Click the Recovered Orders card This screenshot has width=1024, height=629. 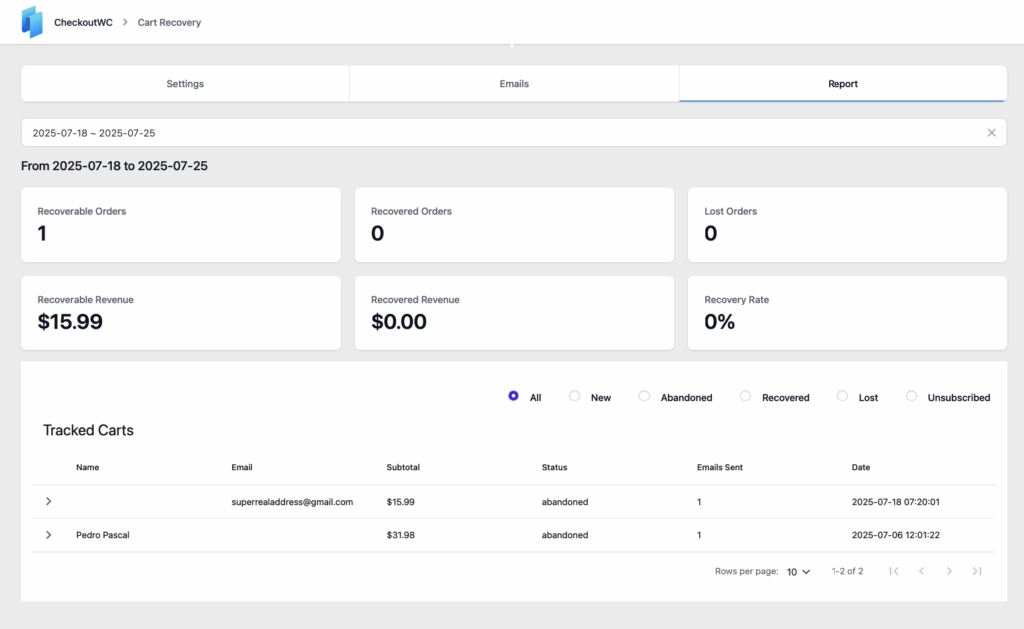(514, 225)
